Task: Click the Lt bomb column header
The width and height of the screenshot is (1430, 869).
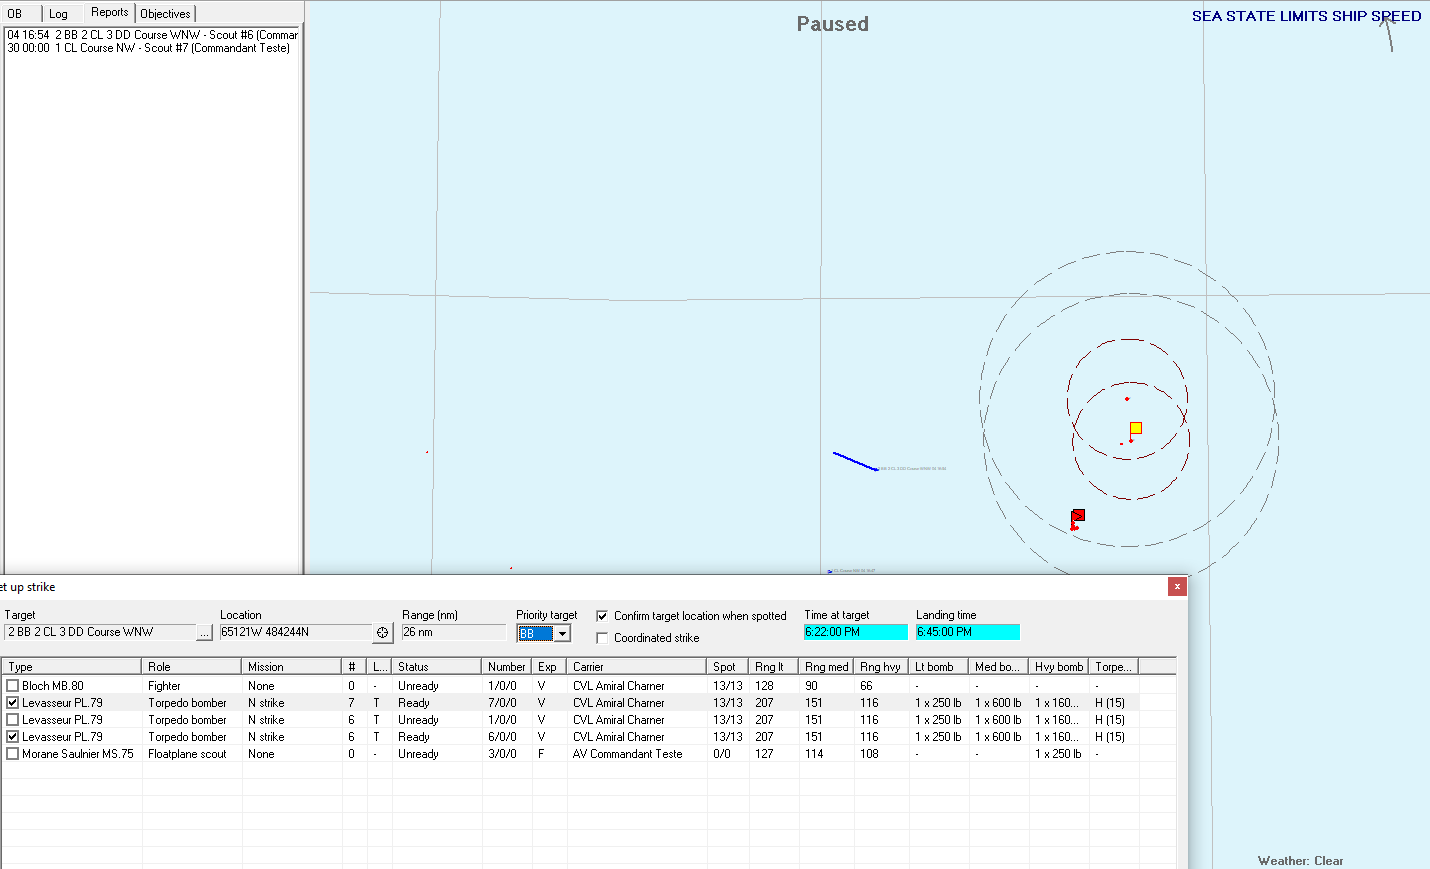Action: point(938,667)
